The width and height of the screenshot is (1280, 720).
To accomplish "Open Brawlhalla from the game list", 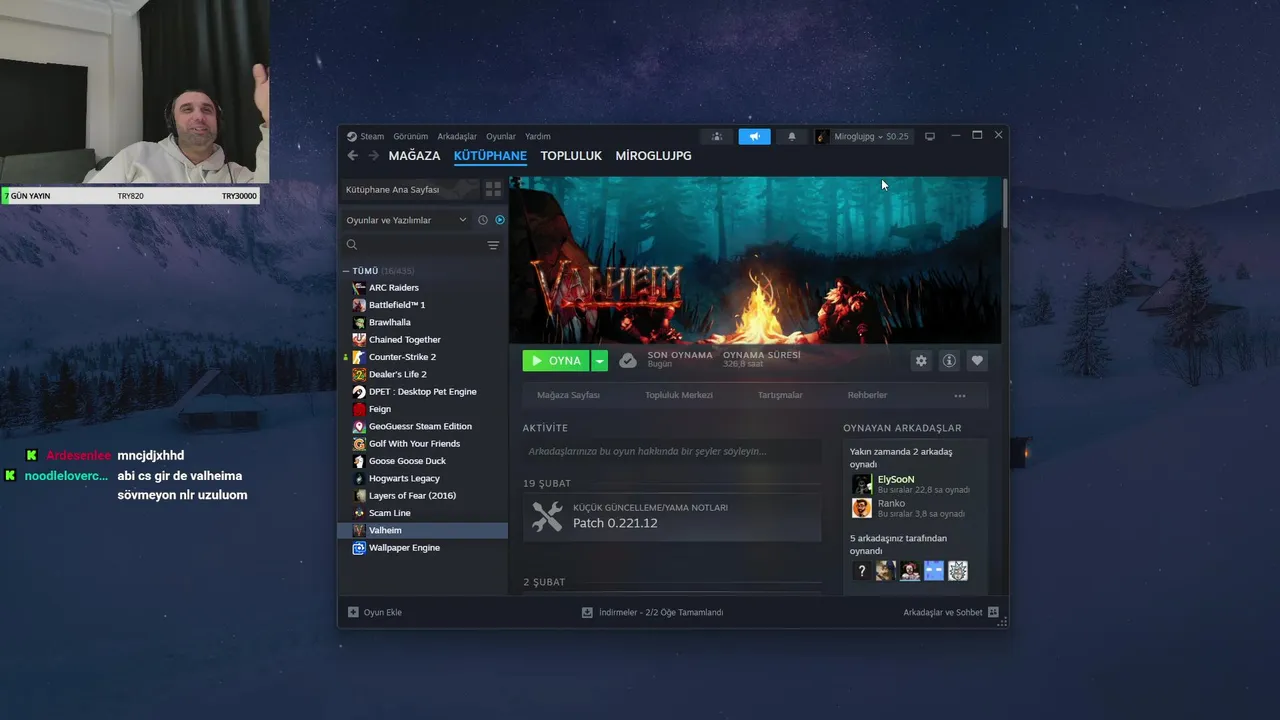I will [389, 322].
